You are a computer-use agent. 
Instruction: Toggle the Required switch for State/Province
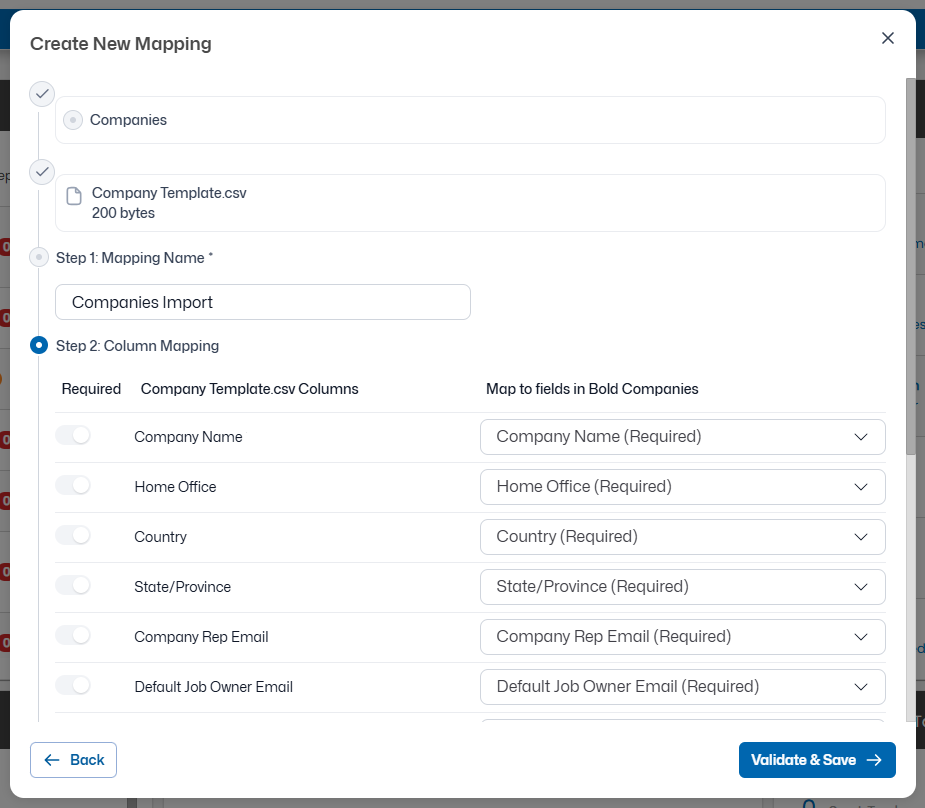[x=73, y=586]
